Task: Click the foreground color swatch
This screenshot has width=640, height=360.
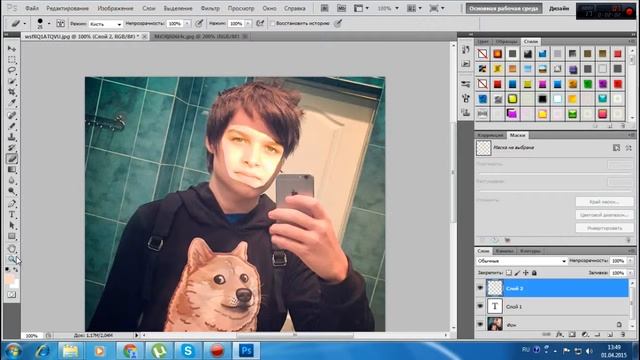Action: 9,280
